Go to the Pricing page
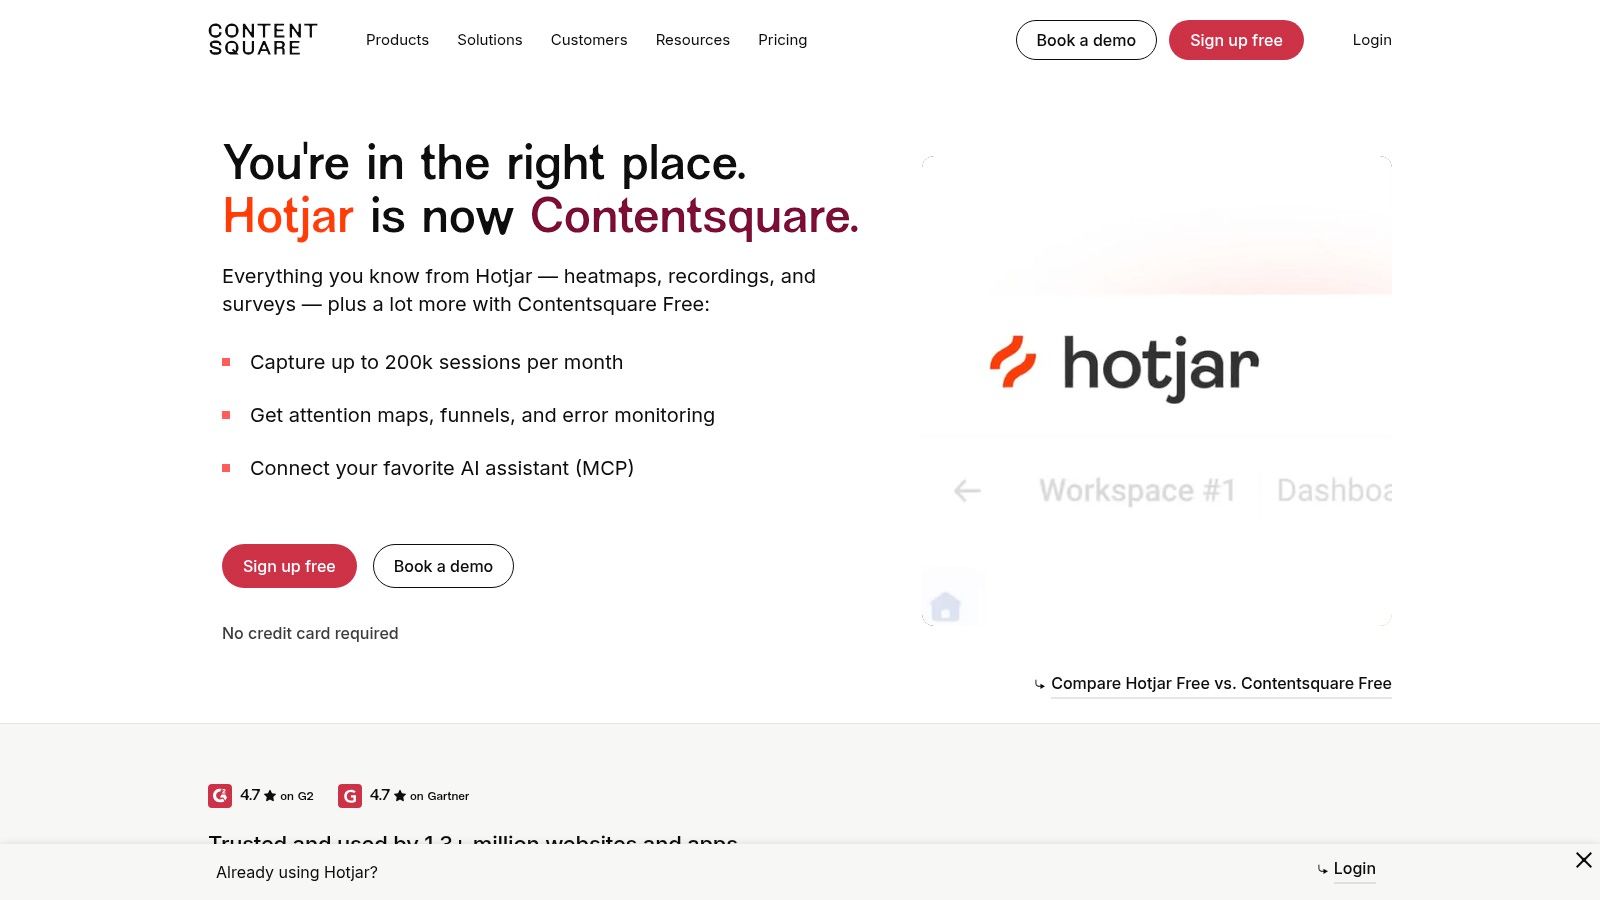Screen dimensions: 1600x900 coord(782,40)
